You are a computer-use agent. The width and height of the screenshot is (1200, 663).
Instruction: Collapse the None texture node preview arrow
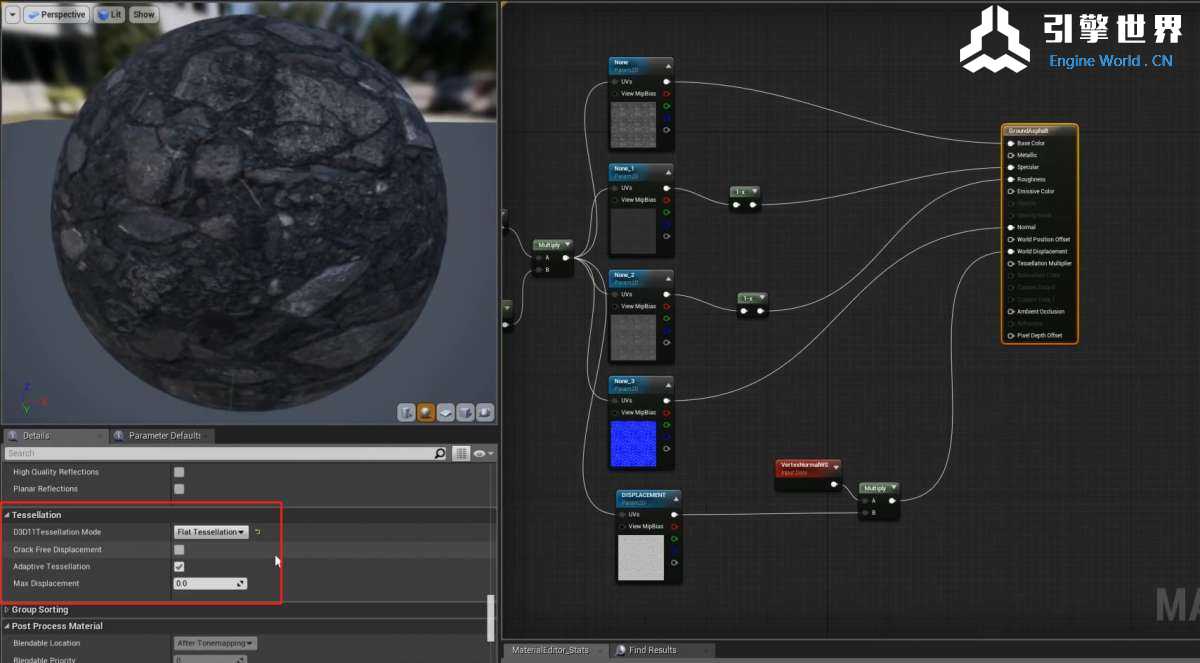coord(666,66)
